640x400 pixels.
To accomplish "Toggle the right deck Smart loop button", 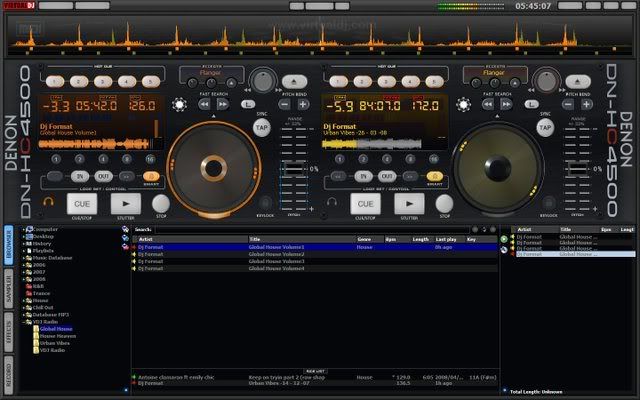I will (x=435, y=176).
